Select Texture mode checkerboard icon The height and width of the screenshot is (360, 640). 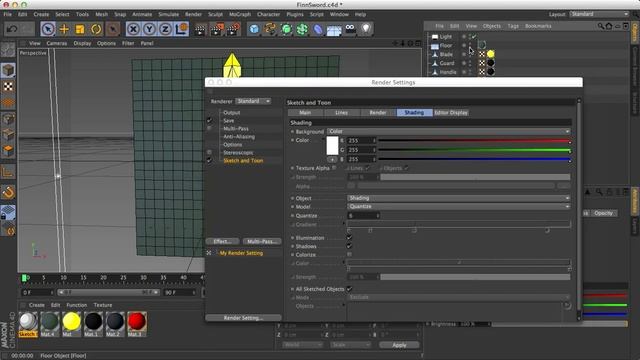tap(8, 87)
